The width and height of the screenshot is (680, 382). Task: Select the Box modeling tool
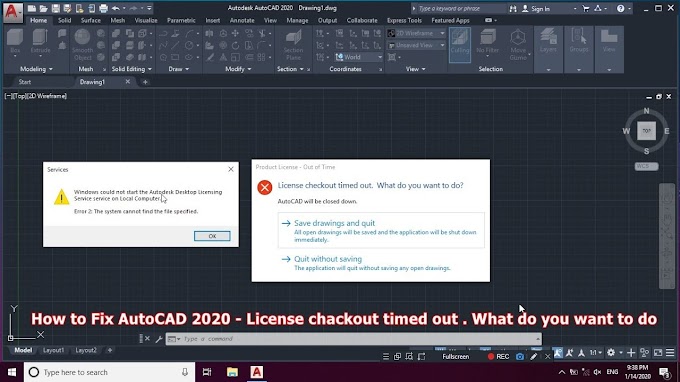[x=15, y=42]
